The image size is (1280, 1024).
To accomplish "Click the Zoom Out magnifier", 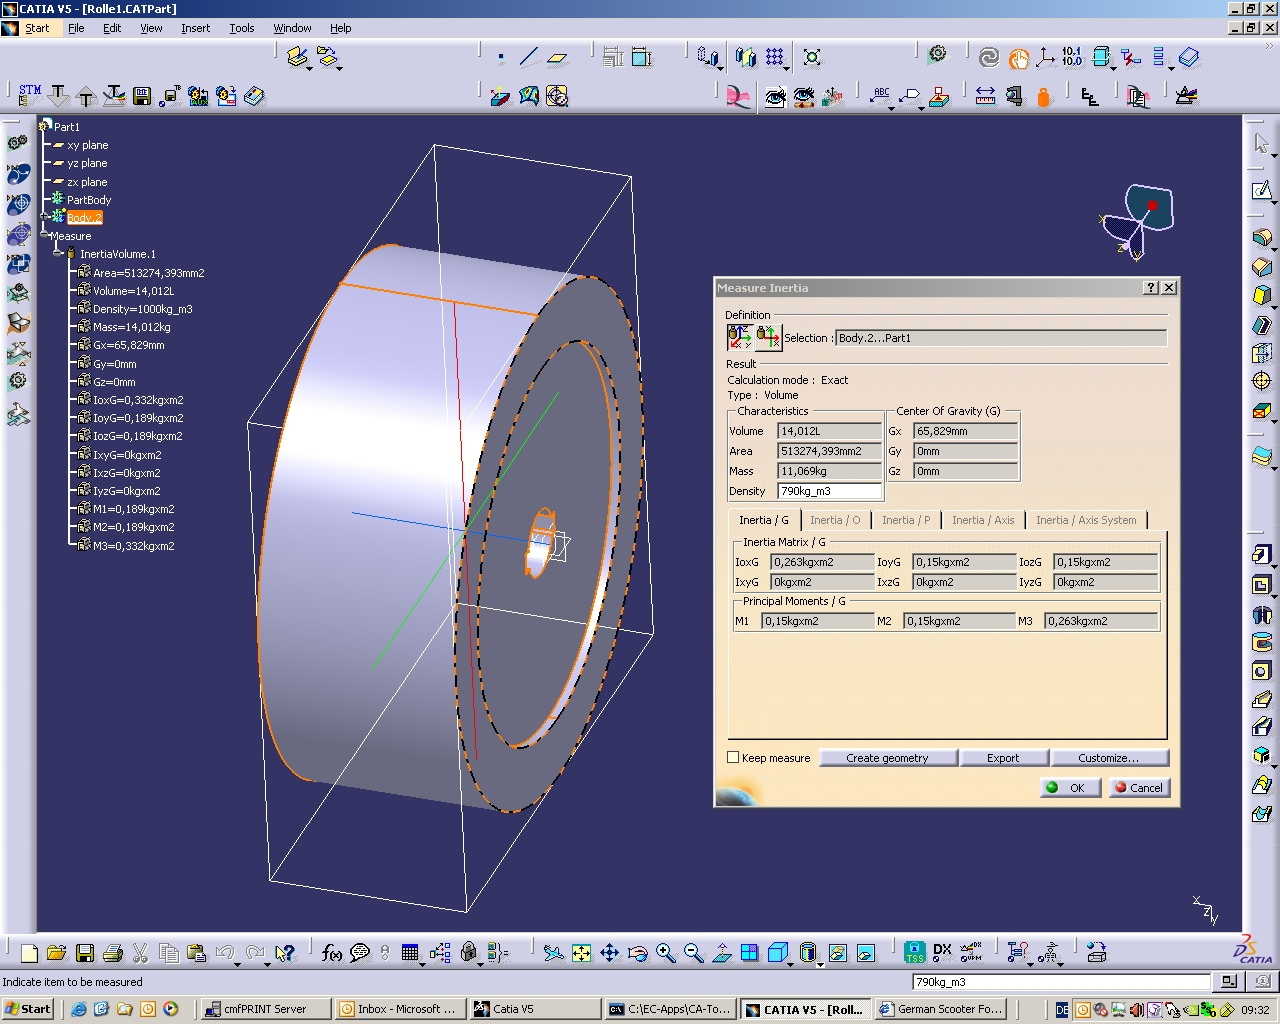I will pyautogui.click(x=694, y=953).
